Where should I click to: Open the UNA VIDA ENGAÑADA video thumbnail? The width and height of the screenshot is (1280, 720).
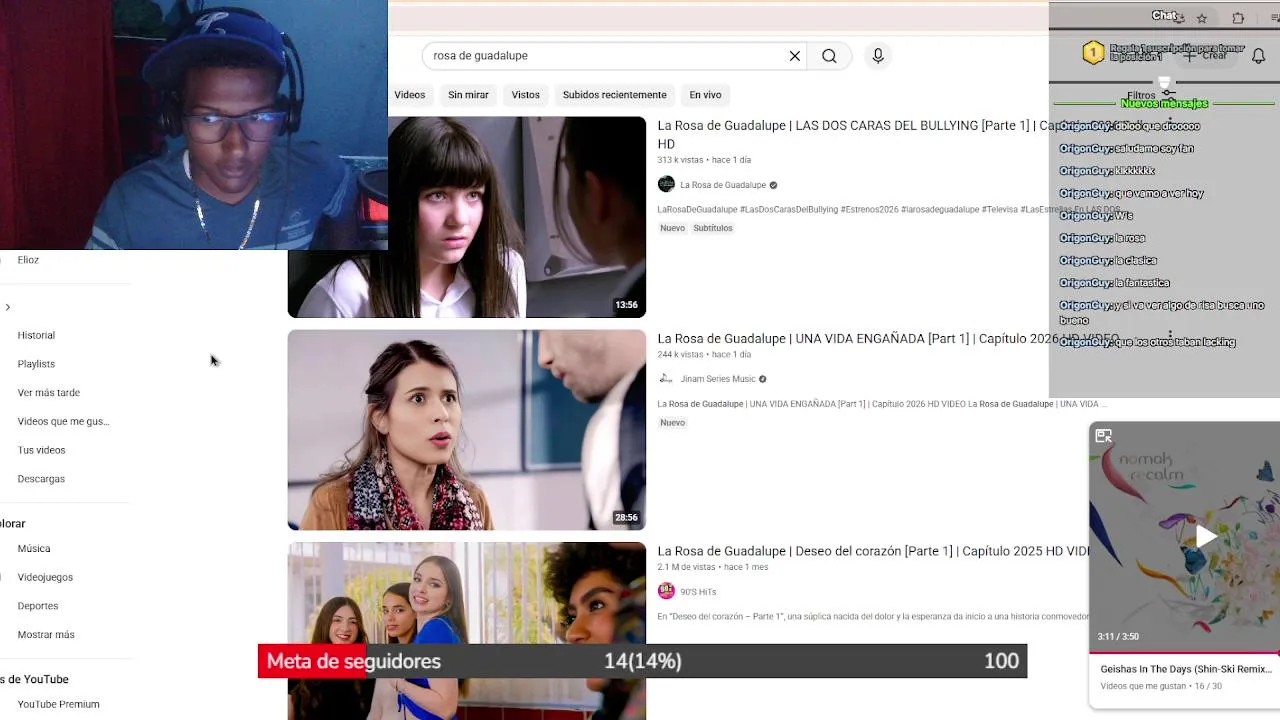point(467,430)
